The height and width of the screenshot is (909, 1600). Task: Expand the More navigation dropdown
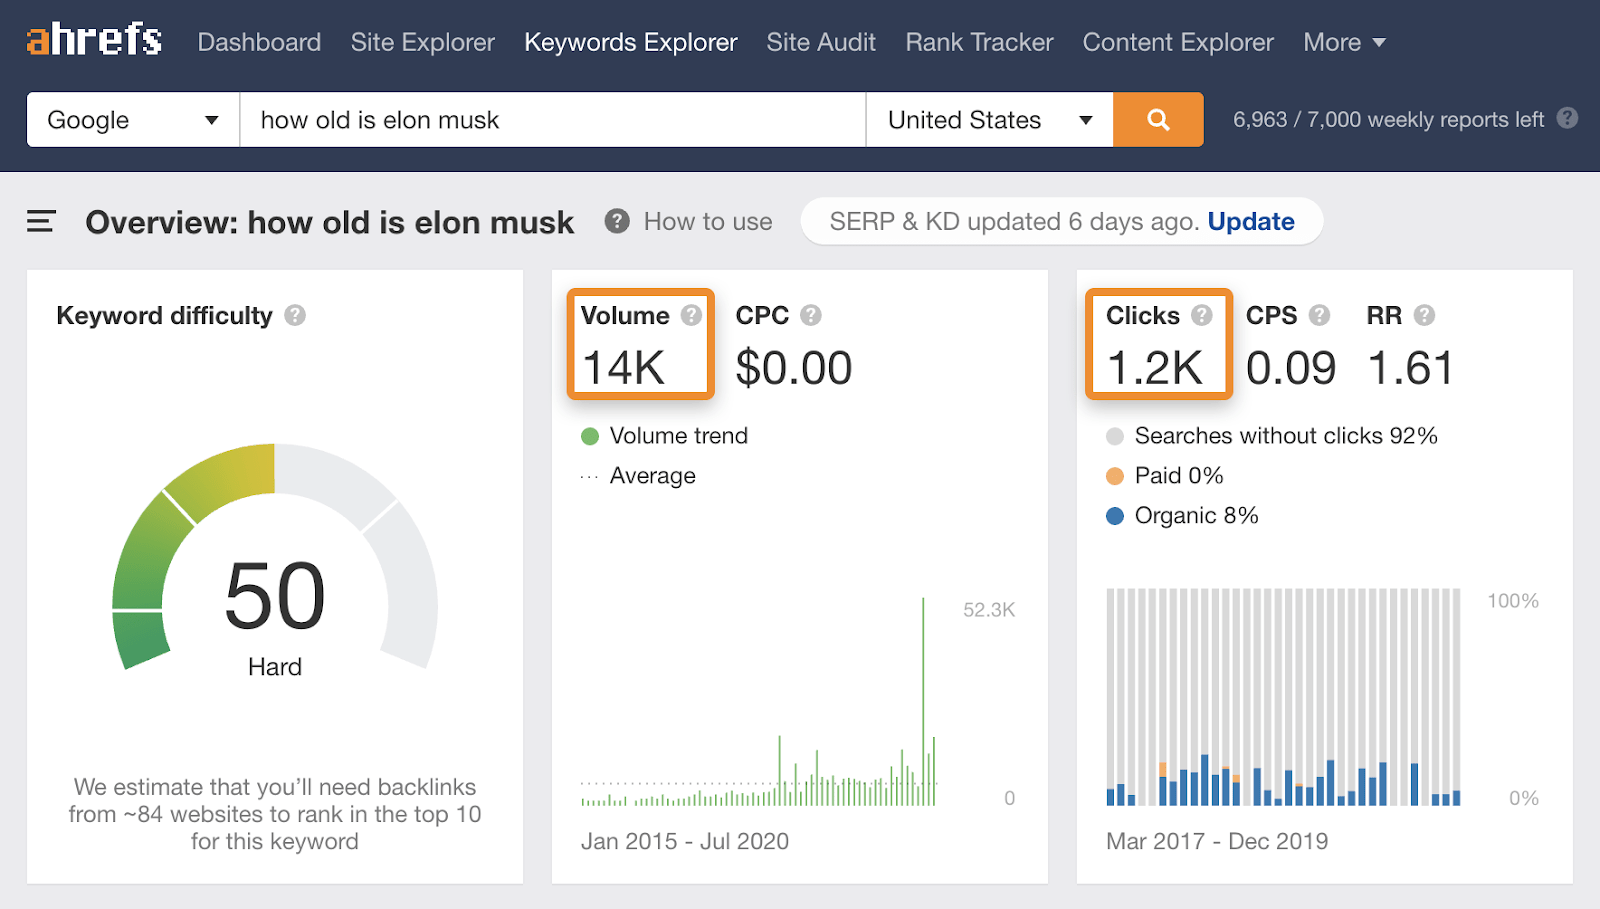tap(1344, 42)
